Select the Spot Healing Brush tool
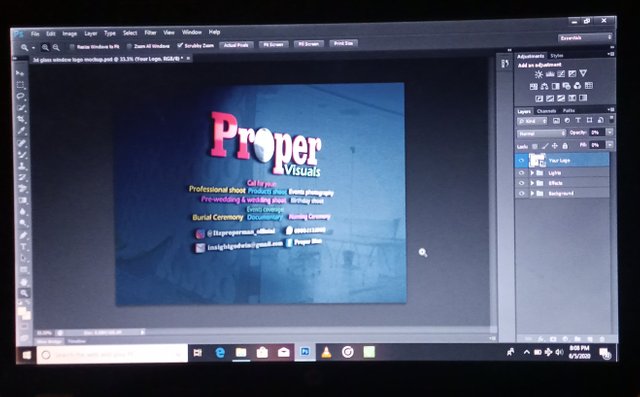 [x=22, y=143]
